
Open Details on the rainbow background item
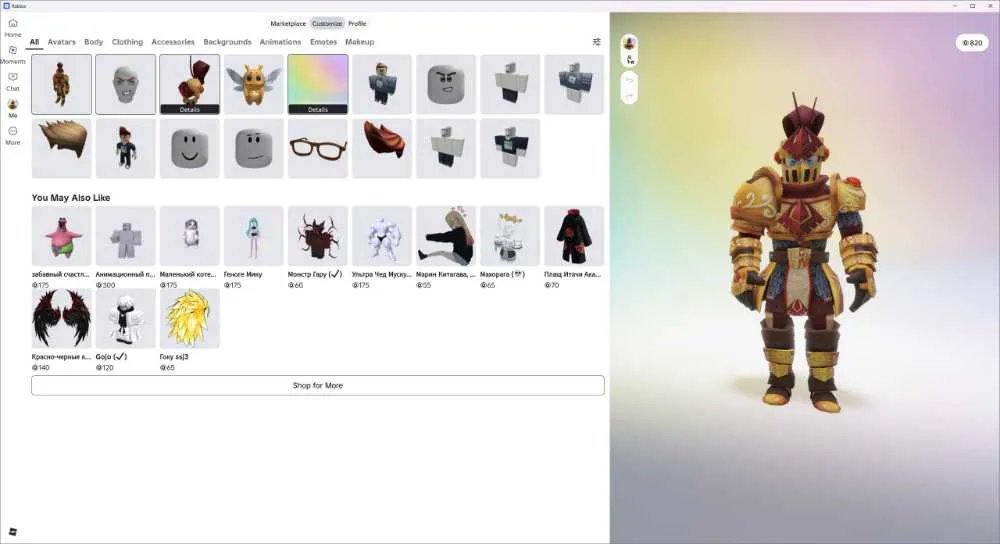click(x=318, y=110)
